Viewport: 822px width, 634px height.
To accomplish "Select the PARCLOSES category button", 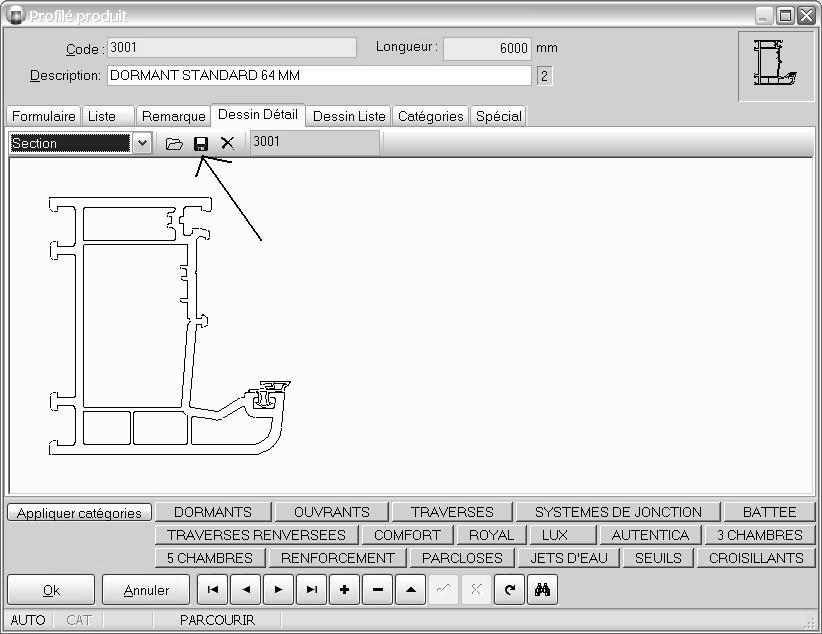I will click(x=462, y=558).
